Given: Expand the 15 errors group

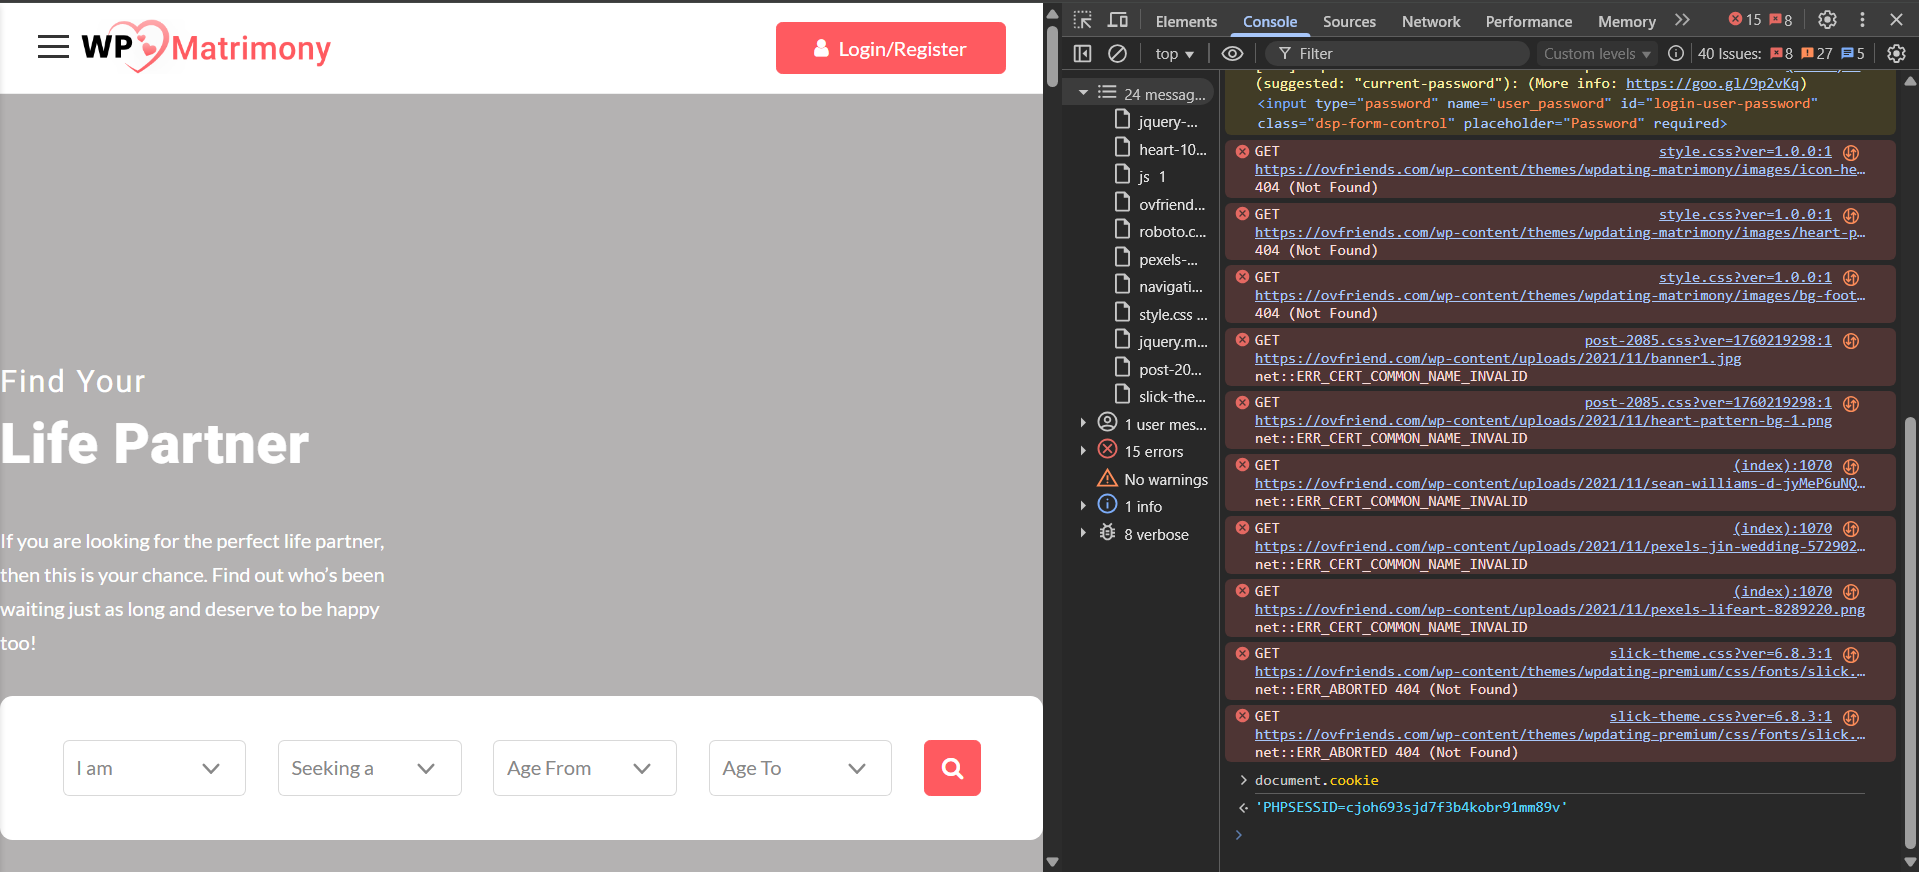Looking at the screenshot, I should click(x=1083, y=451).
